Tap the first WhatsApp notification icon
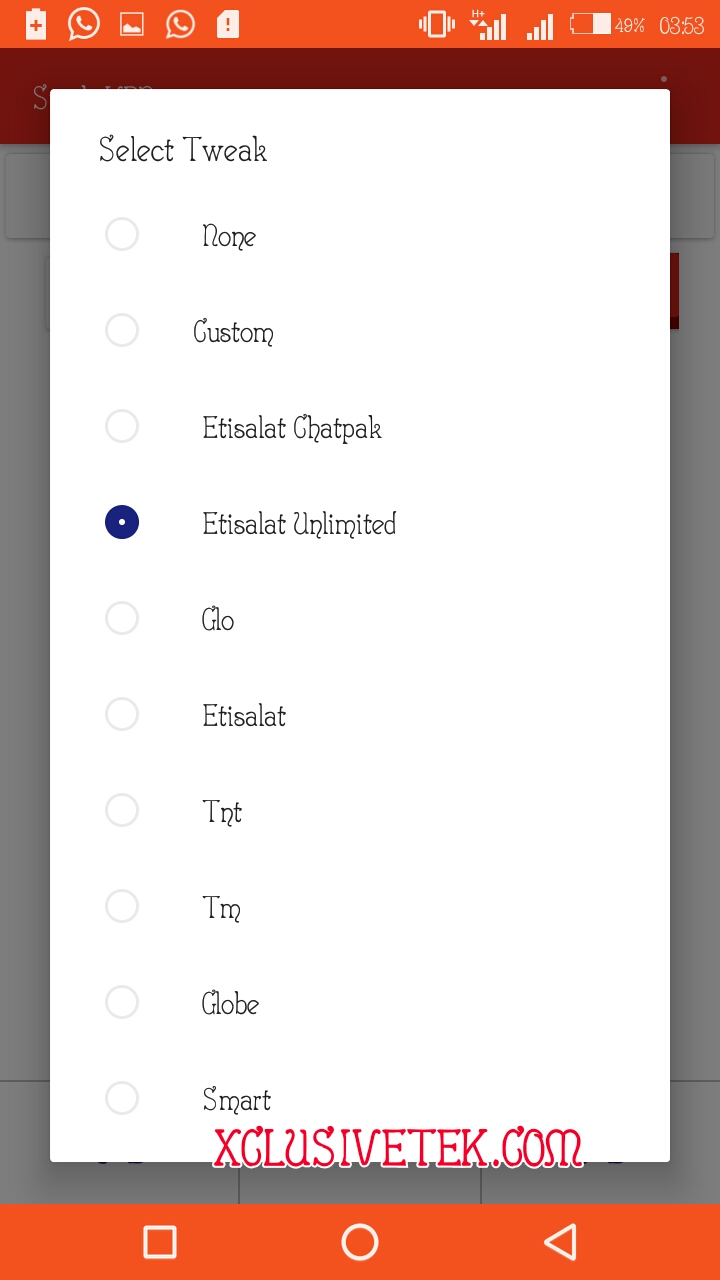Image resolution: width=720 pixels, height=1280 pixels. pyautogui.click(x=84, y=24)
